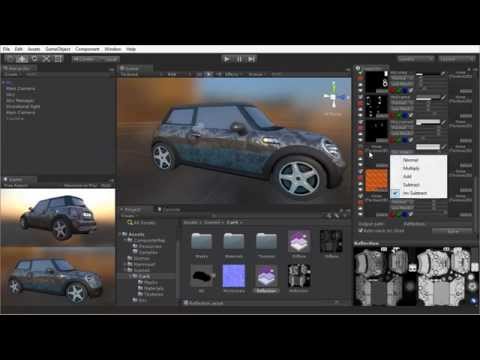480x360 pixels.
Task: Select Cars folder in Project tree
Action: point(144,276)
